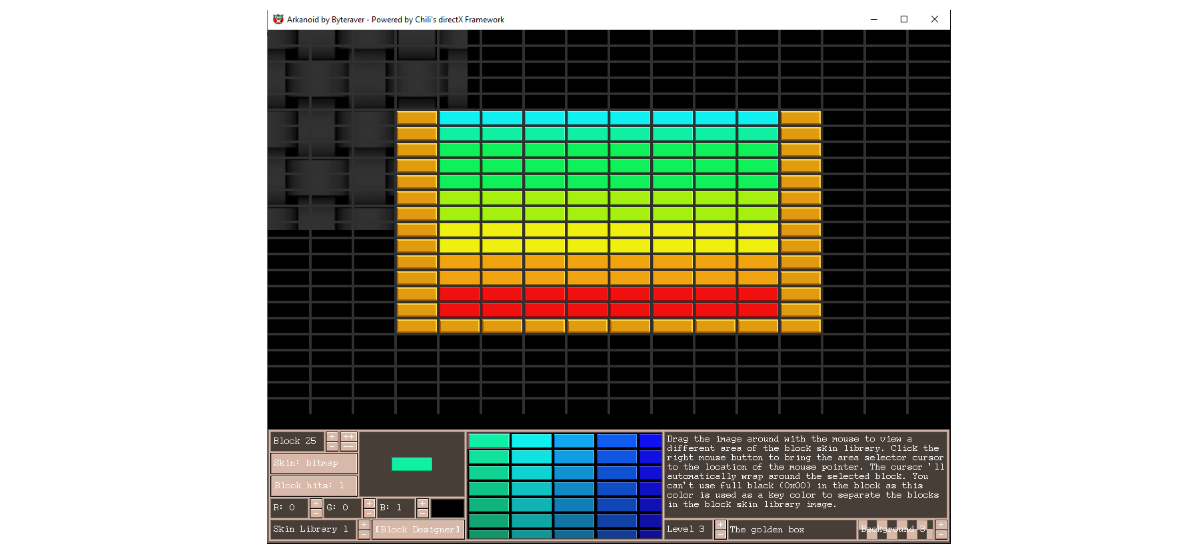Increase block number with single plus
Viewport: 1200px width, 550px height.
[332, 436]
